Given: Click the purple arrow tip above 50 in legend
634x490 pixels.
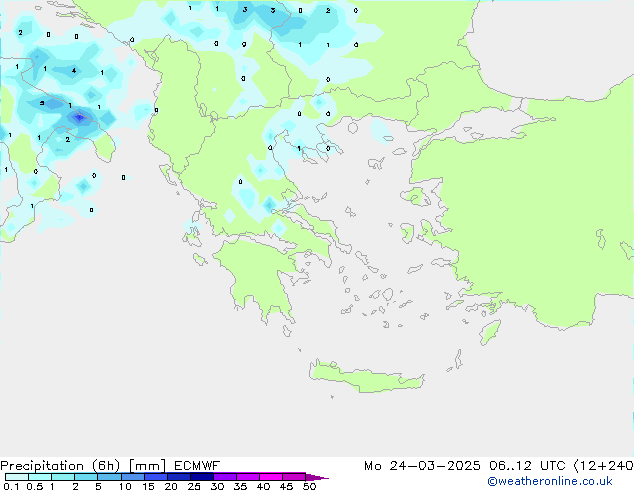Looking at the screenshot, I should (x=317, y=477).
